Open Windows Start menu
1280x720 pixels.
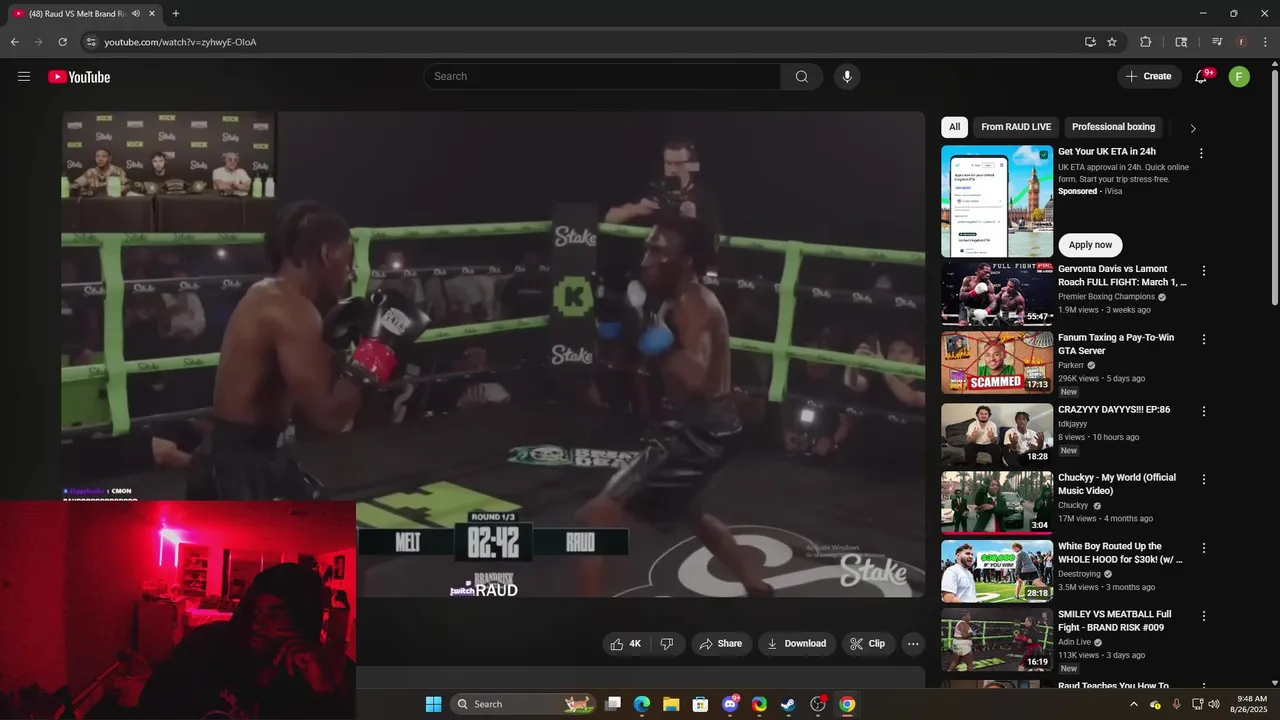pos(433,704)
